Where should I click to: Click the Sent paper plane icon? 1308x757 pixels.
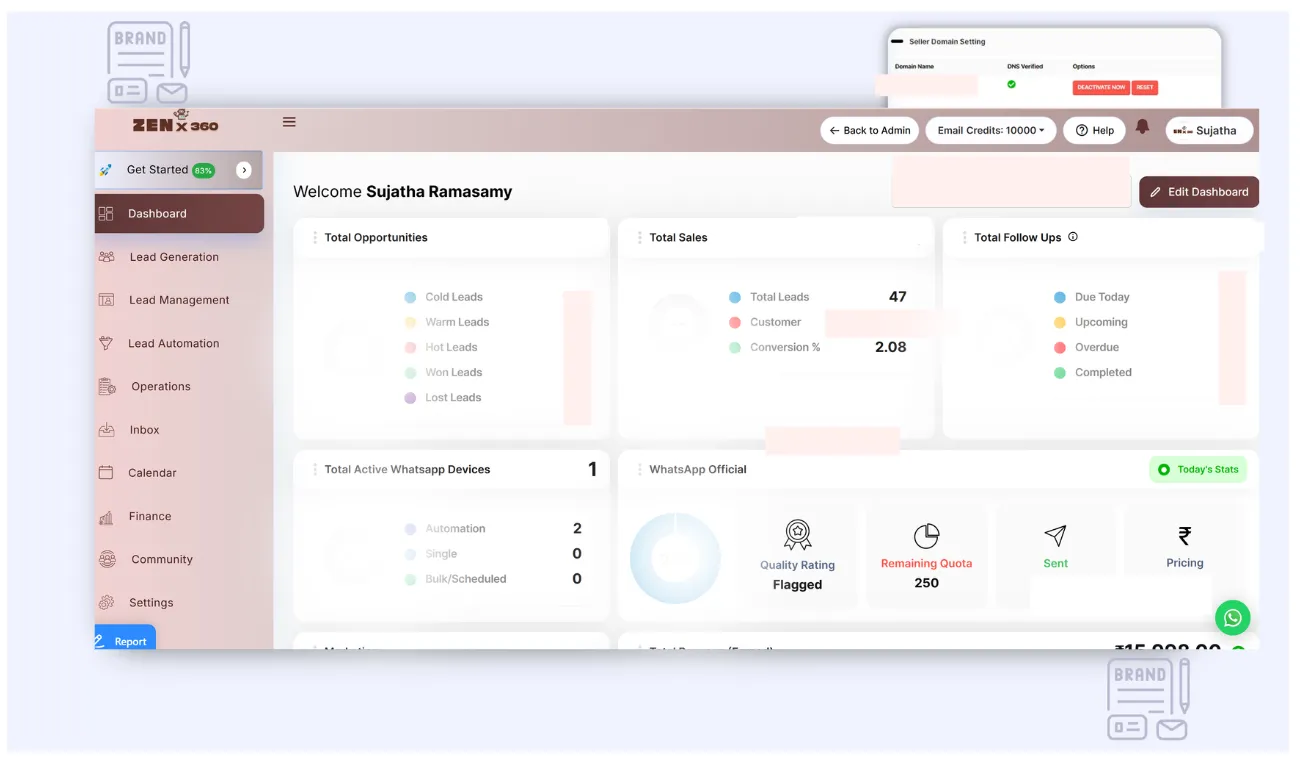point(1055,535)
